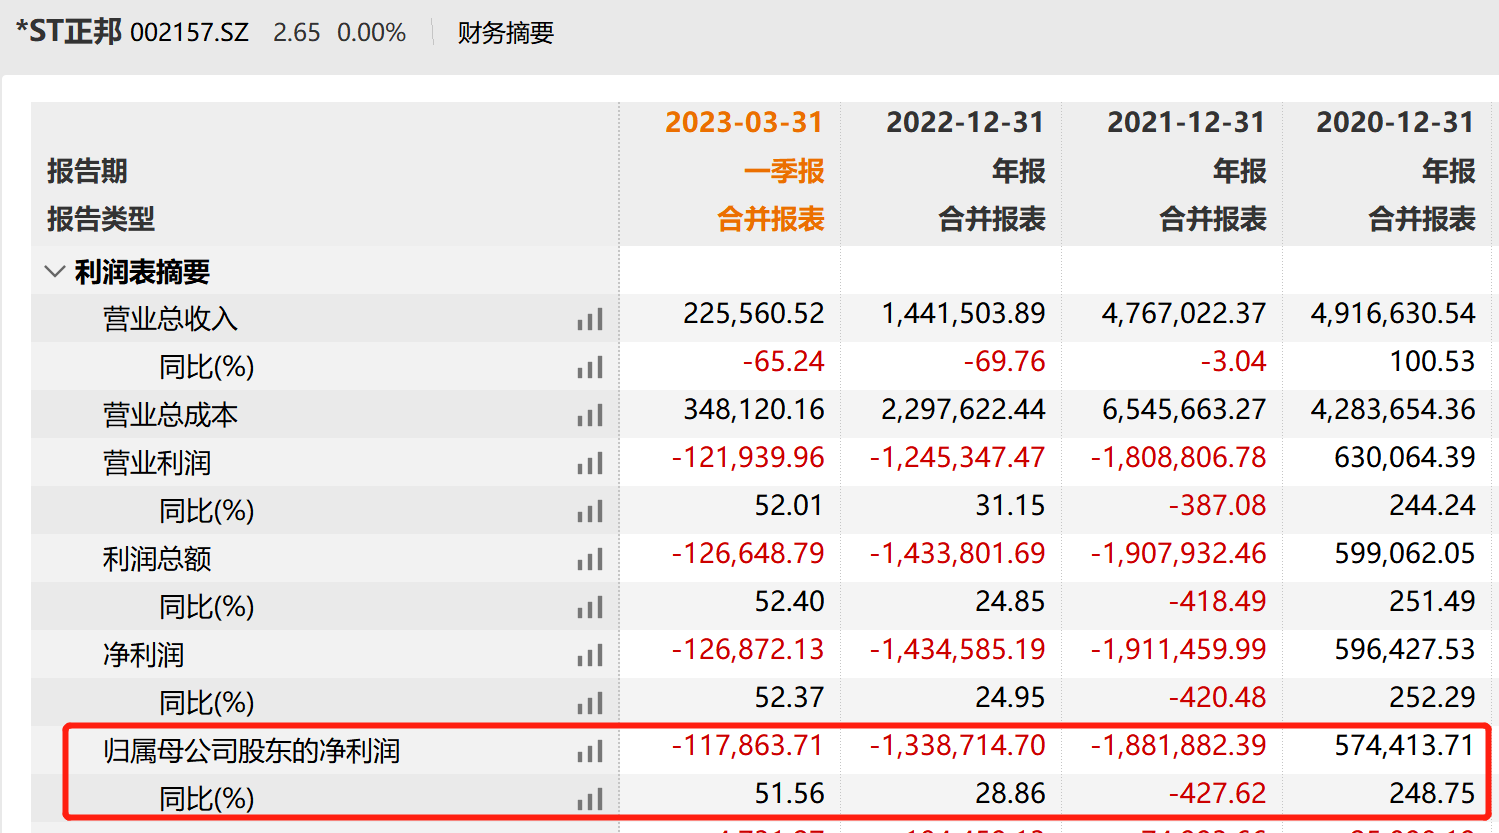The height and width of the screenshot is (833, 1499).
Task: Select the 2023-03-31 report period column header
Action: point(744,122)
